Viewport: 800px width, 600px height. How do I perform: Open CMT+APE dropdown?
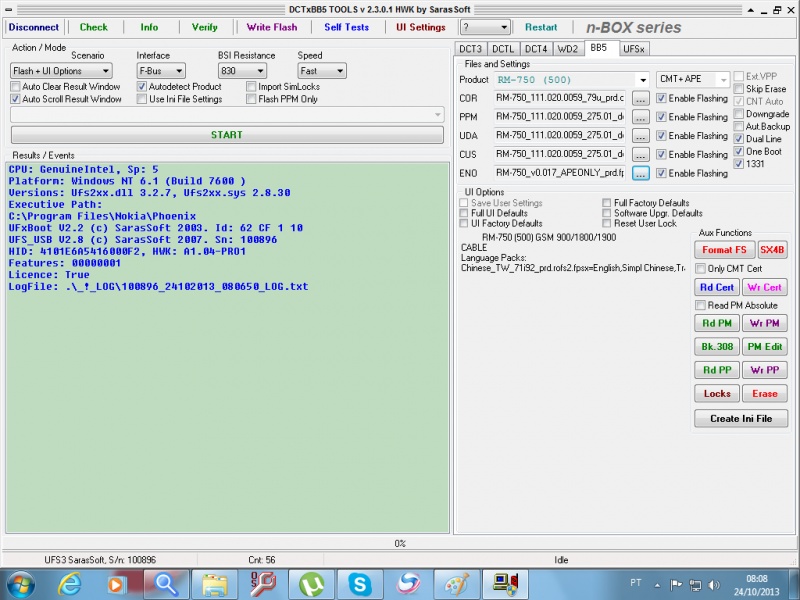coord(692,79)
